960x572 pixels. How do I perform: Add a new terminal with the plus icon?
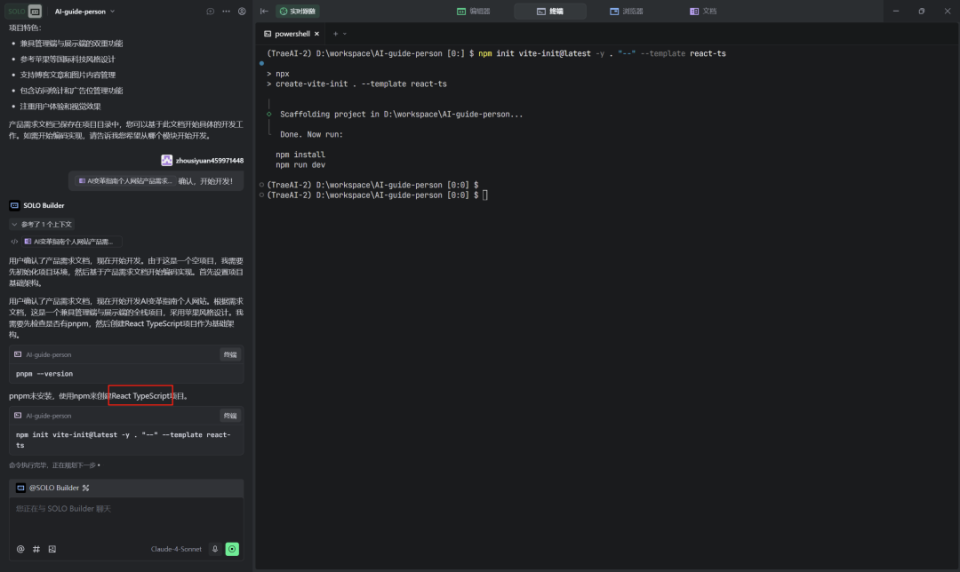335,33
